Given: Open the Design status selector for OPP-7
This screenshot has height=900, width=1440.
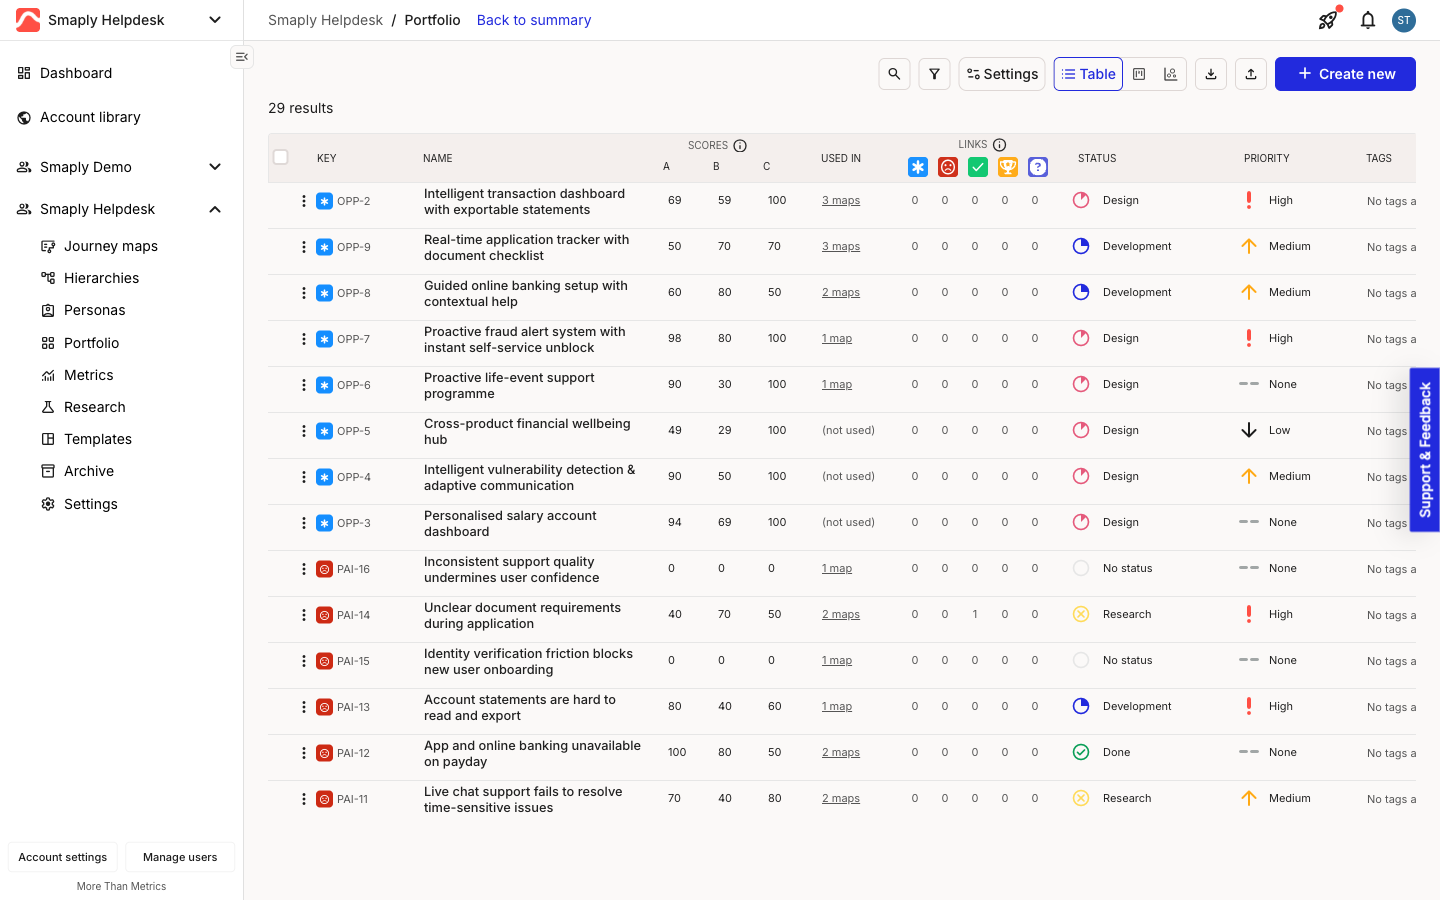Looking at the screenshot, I should [x=1106, y=339].
